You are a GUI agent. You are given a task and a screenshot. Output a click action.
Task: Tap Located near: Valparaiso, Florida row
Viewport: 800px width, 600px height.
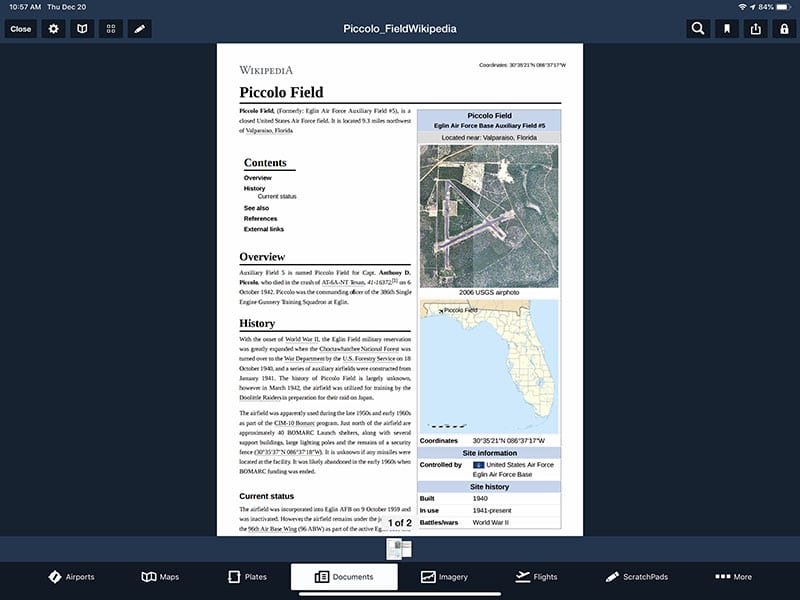489,138
